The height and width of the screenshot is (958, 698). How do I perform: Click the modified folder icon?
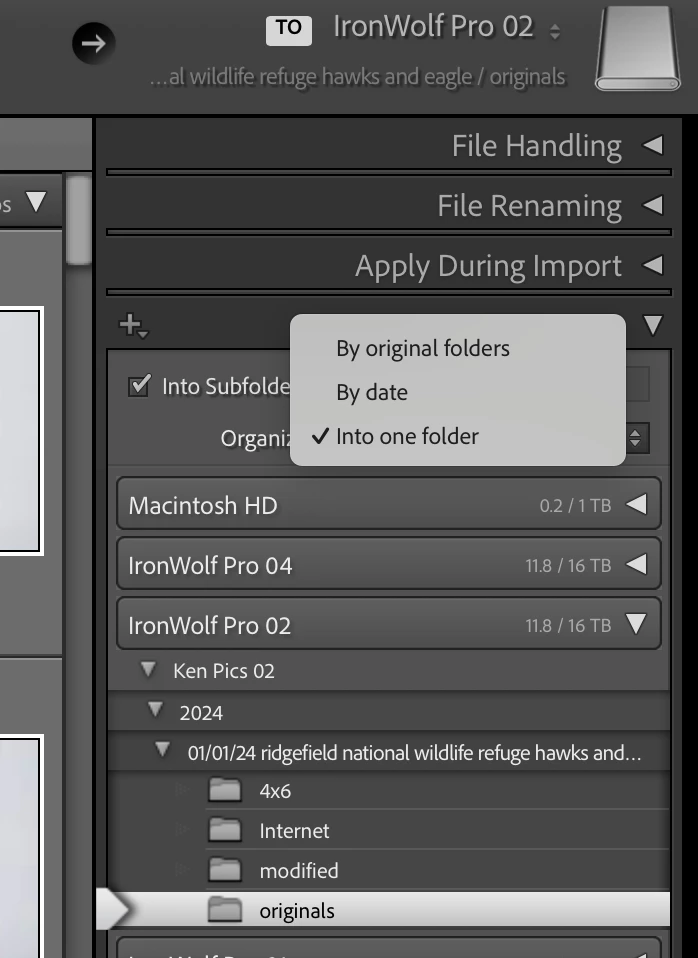225,869
